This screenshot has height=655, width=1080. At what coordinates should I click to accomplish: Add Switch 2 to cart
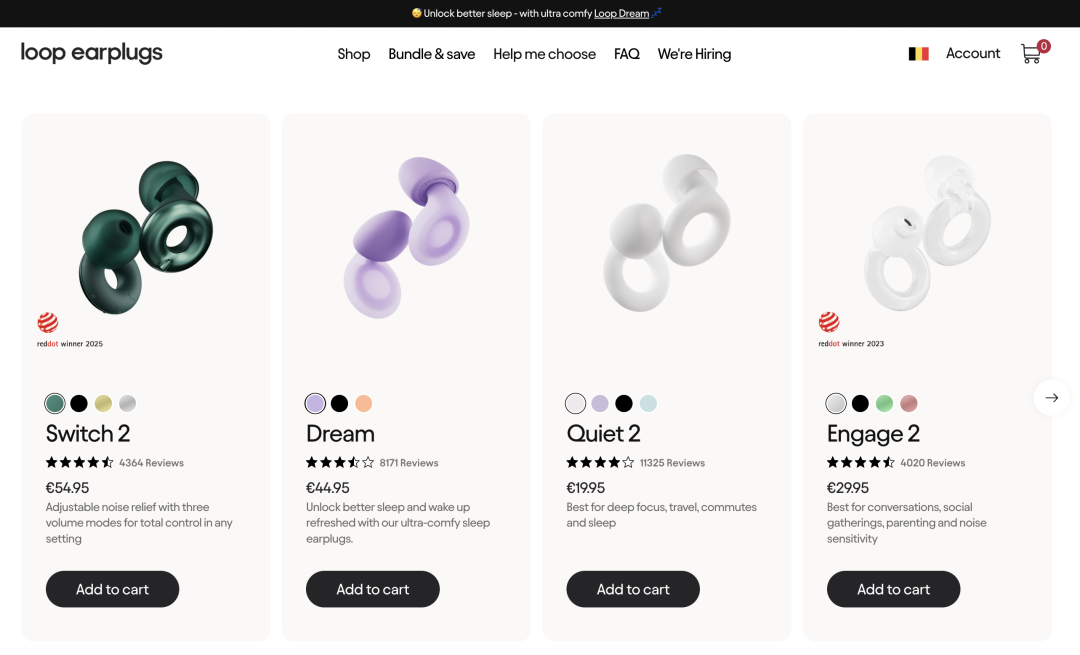pos(112,589)
